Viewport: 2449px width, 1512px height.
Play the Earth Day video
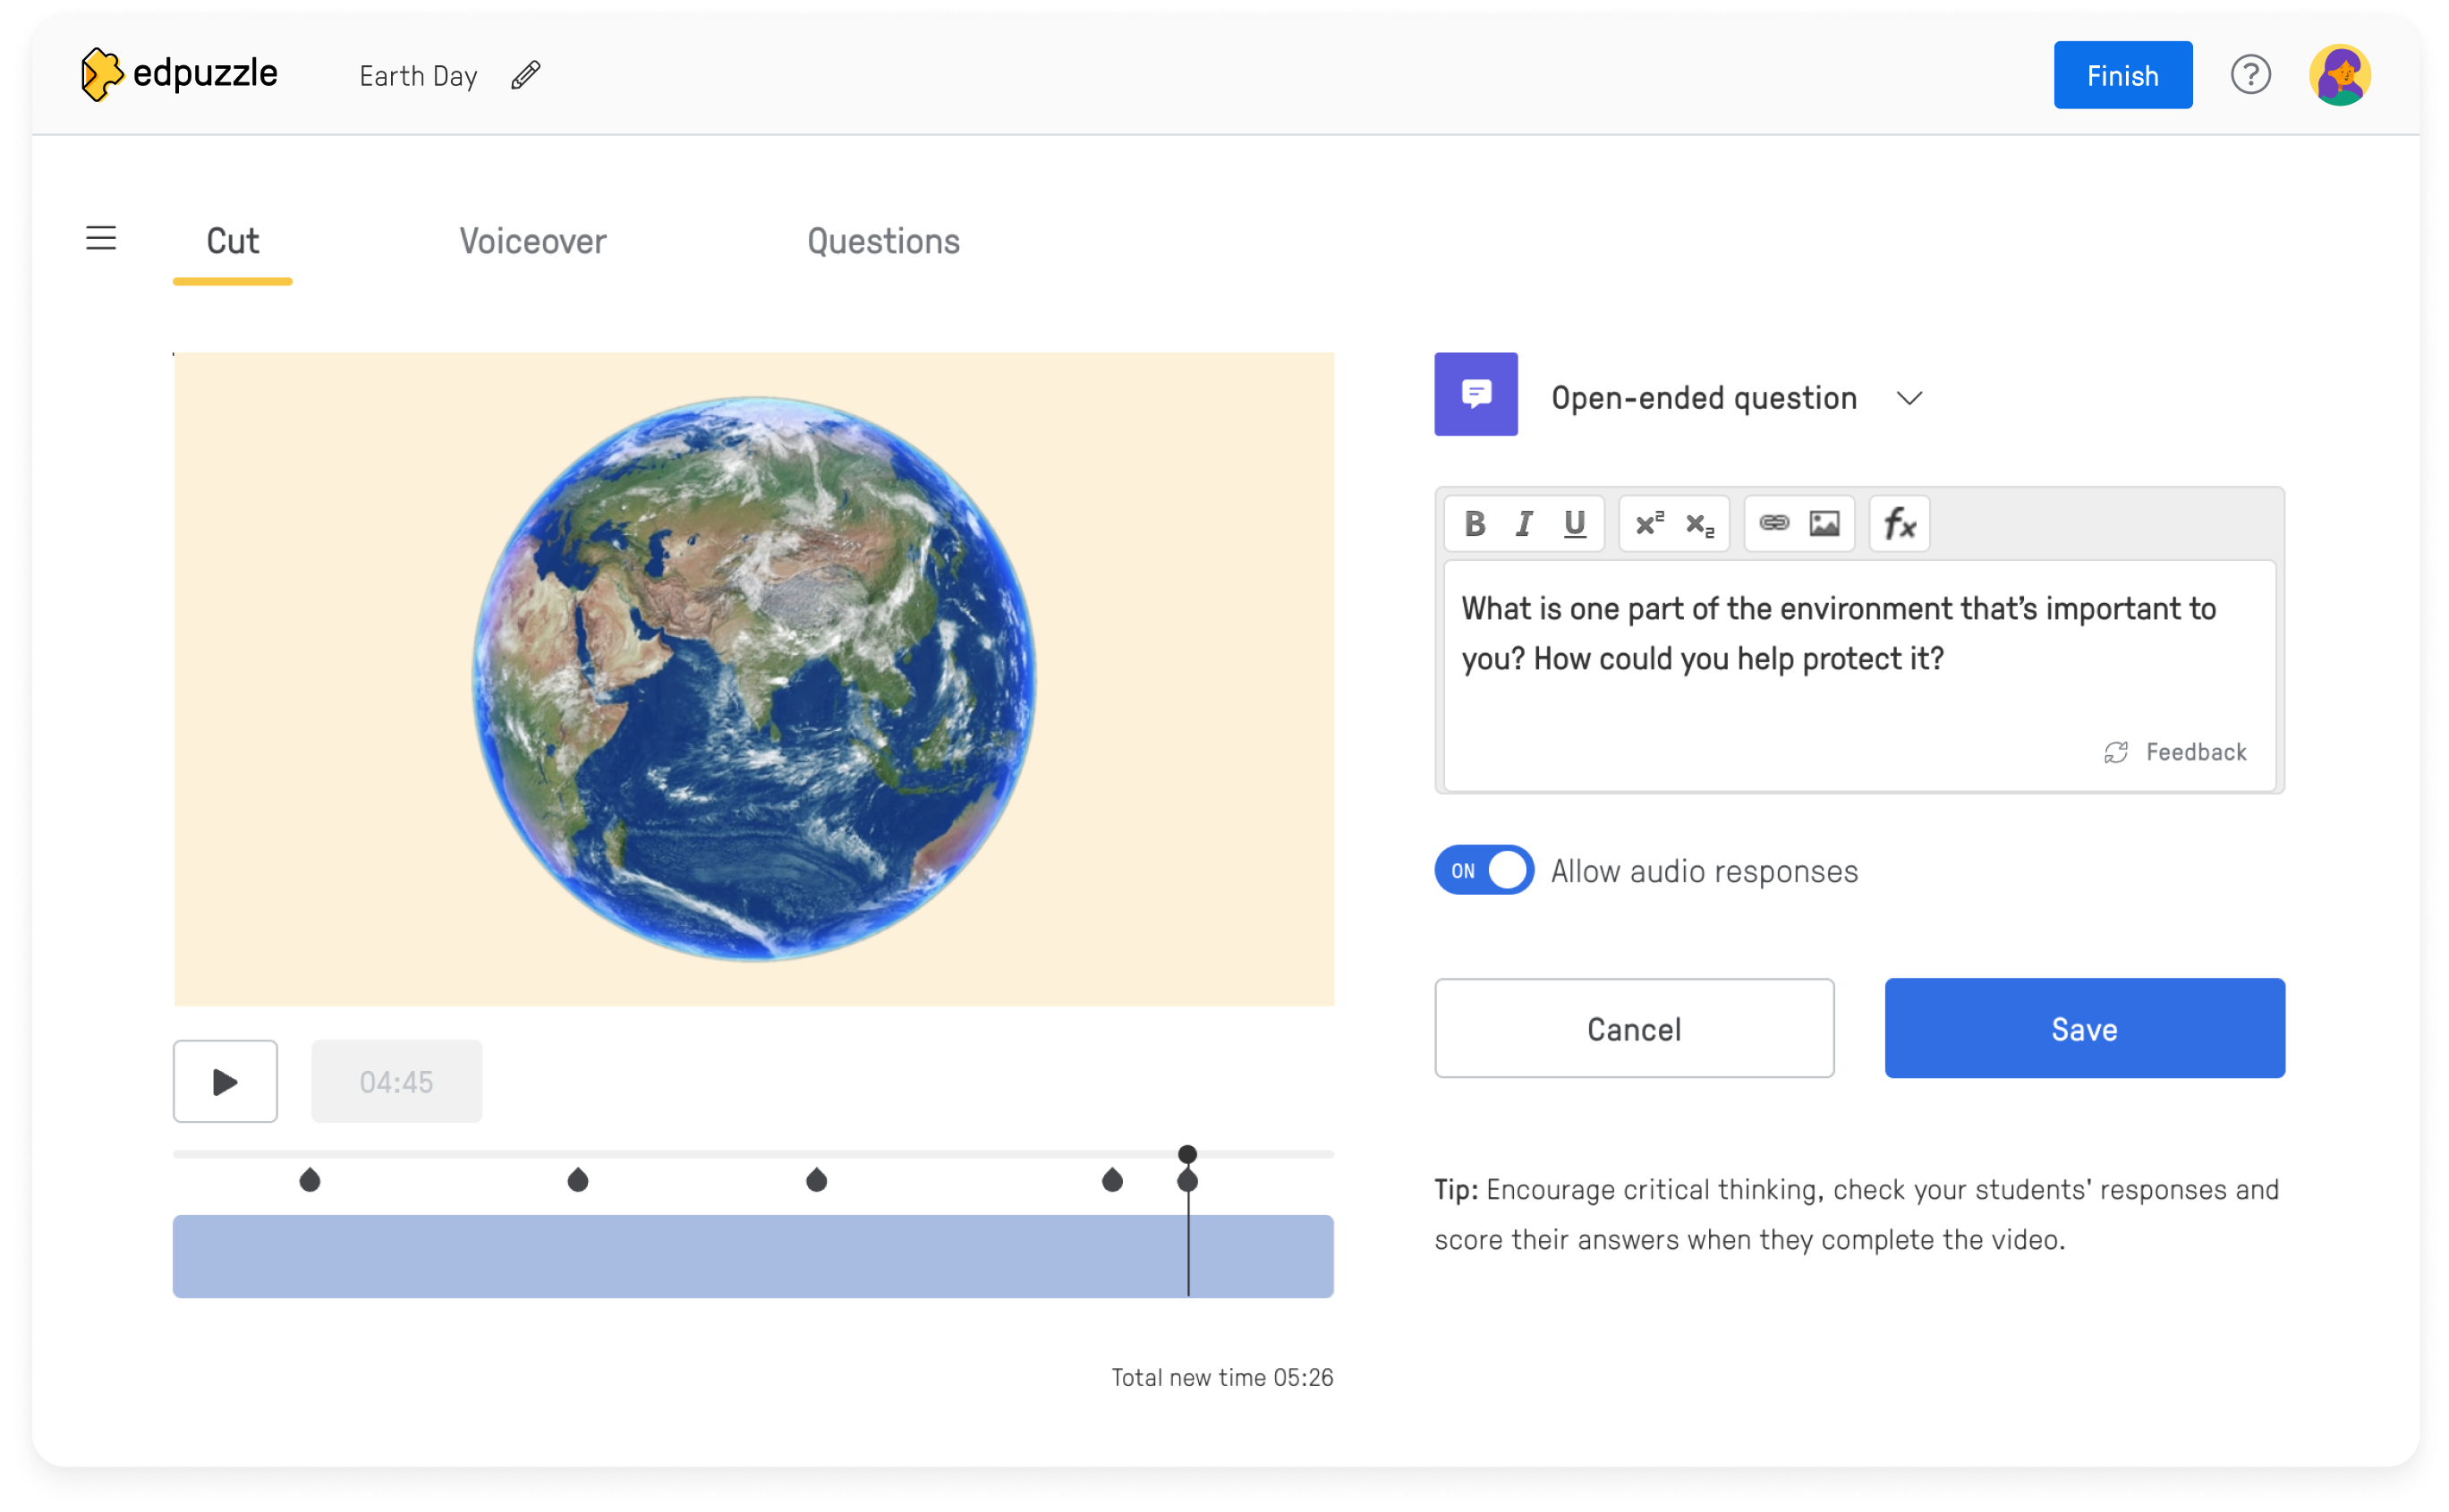pos(225,1081)
